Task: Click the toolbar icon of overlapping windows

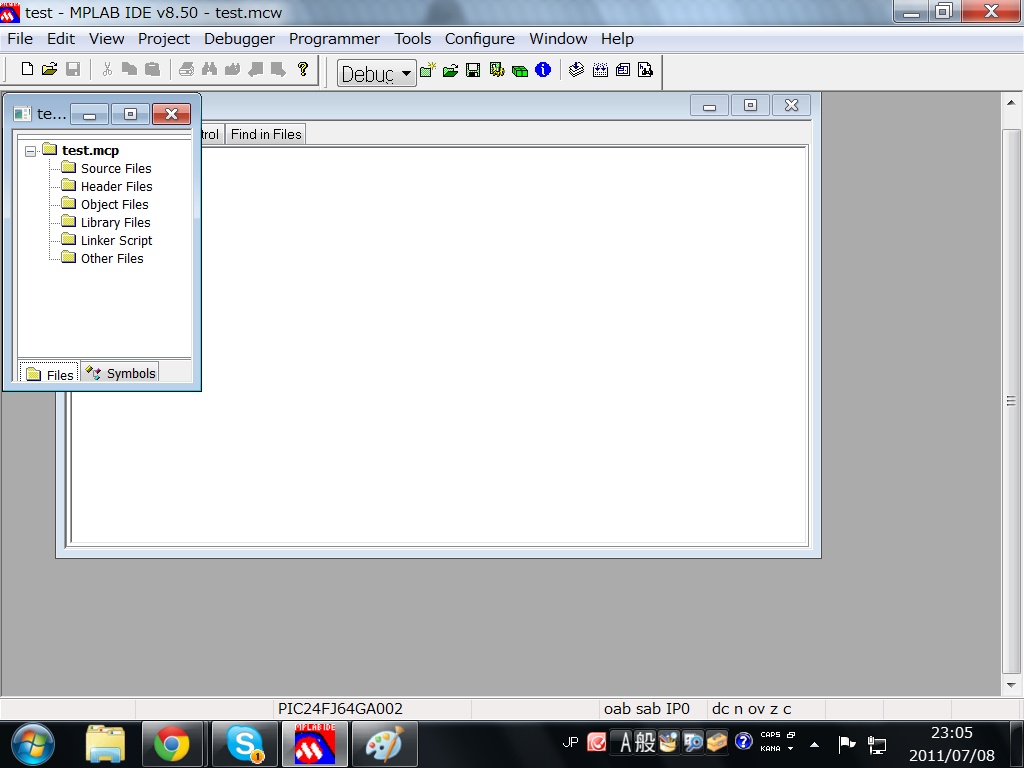Action: (x=623, y=69)
